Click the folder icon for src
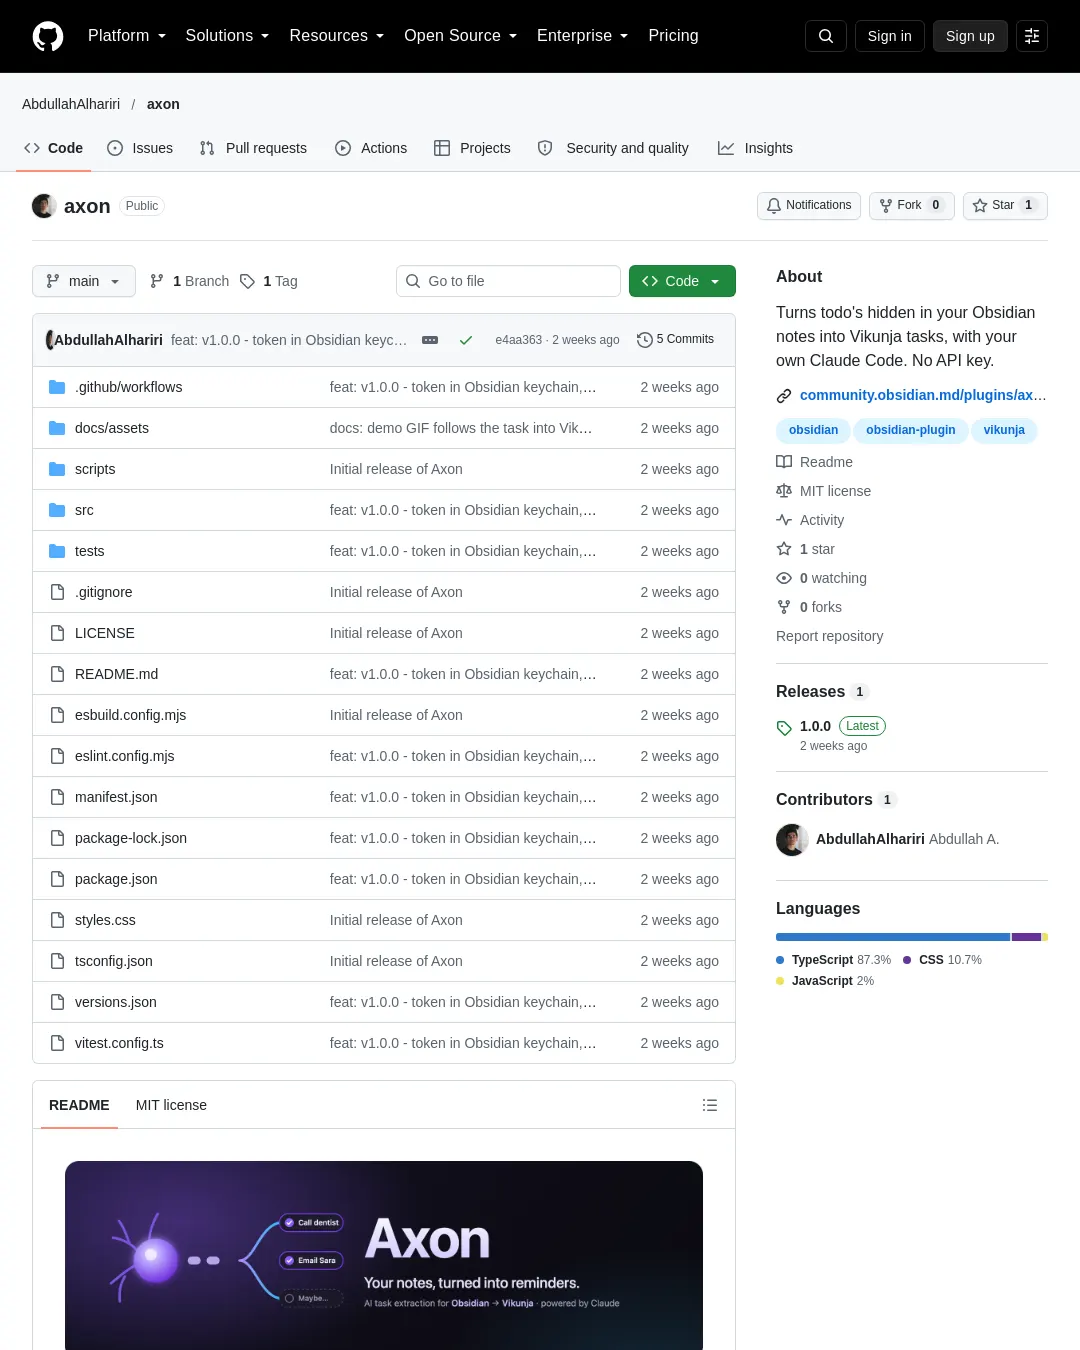This screenshot has height=1350, width=1080. 57,510
